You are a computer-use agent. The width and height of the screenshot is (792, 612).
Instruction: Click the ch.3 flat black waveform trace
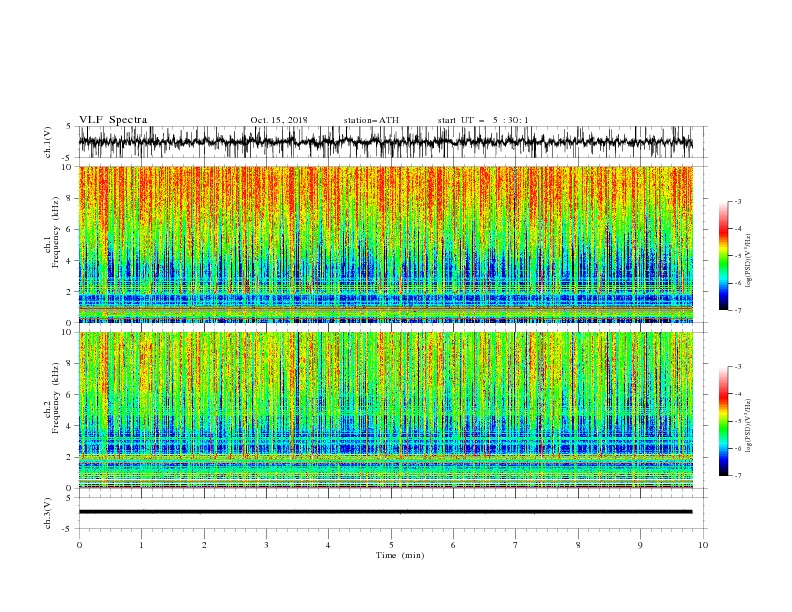pyautogui.click(x=385, y=512)
